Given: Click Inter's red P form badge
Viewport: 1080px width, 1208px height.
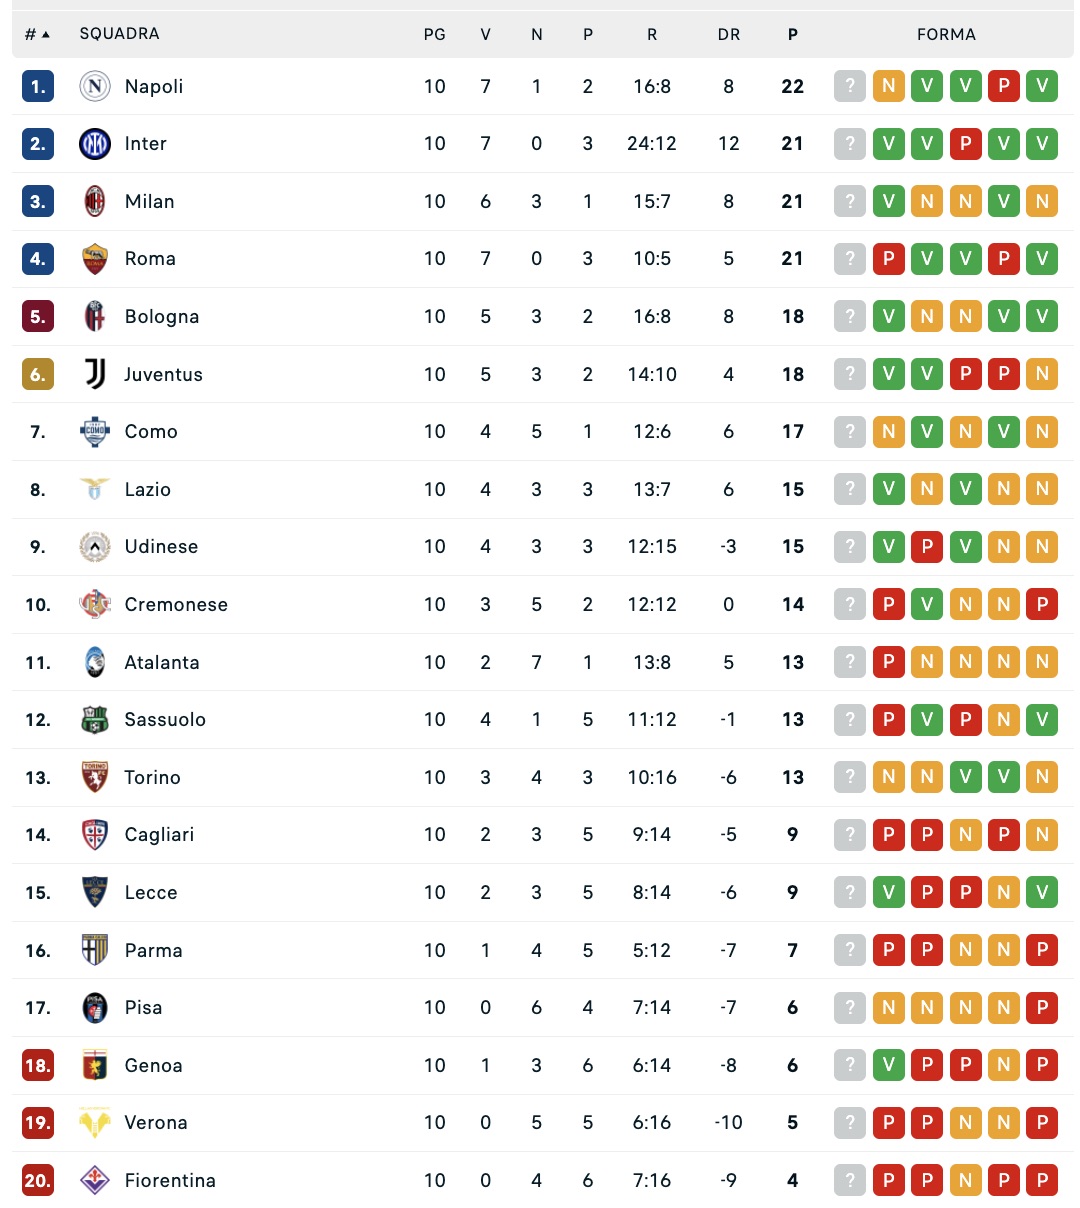Looking at the screenshot, I should (x=965, y=144).
